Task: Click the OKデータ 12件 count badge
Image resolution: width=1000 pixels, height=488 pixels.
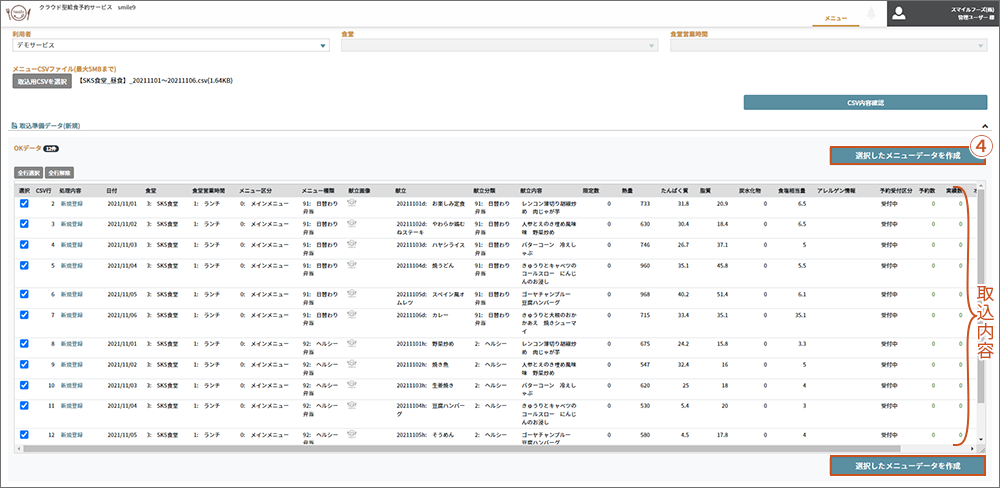Action: (x=51, y=148)
